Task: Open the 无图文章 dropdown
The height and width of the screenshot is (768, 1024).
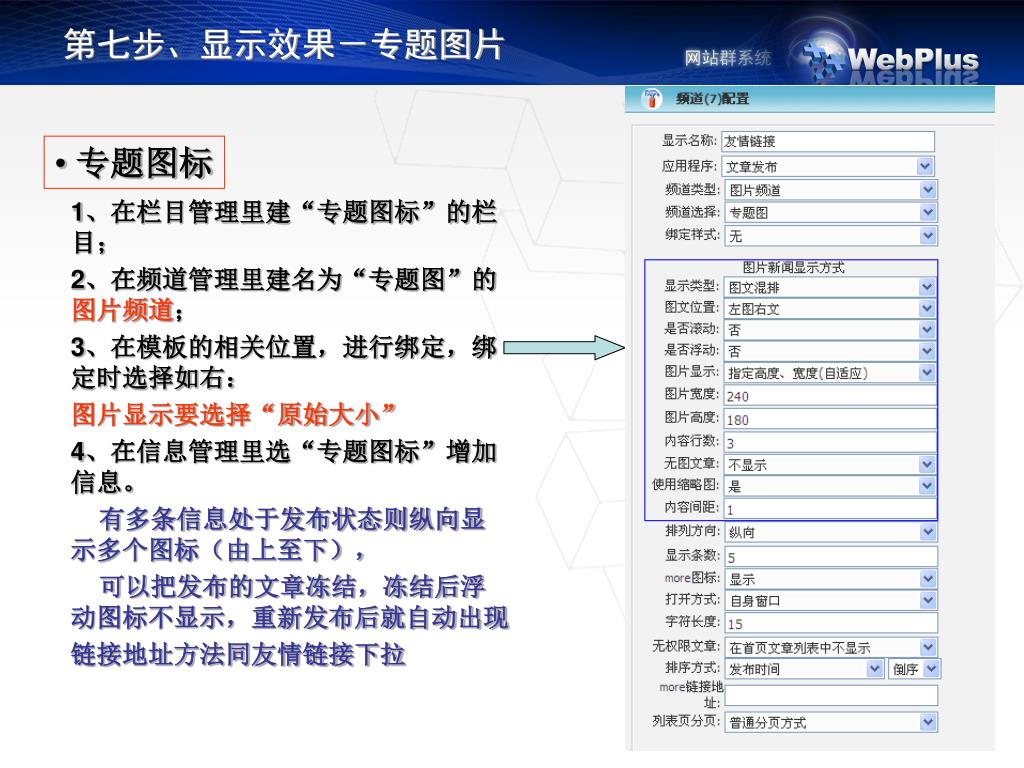Action: click(x=830, y=464)
